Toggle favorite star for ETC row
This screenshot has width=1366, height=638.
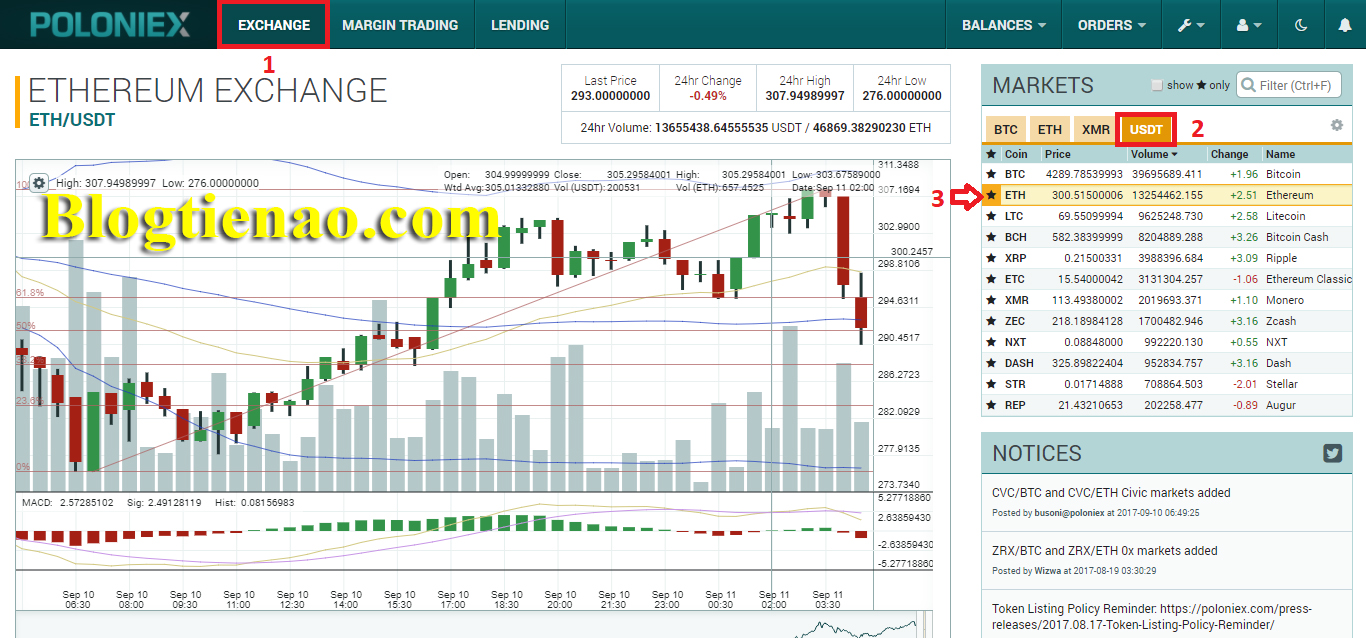click(x=991, y=279)
